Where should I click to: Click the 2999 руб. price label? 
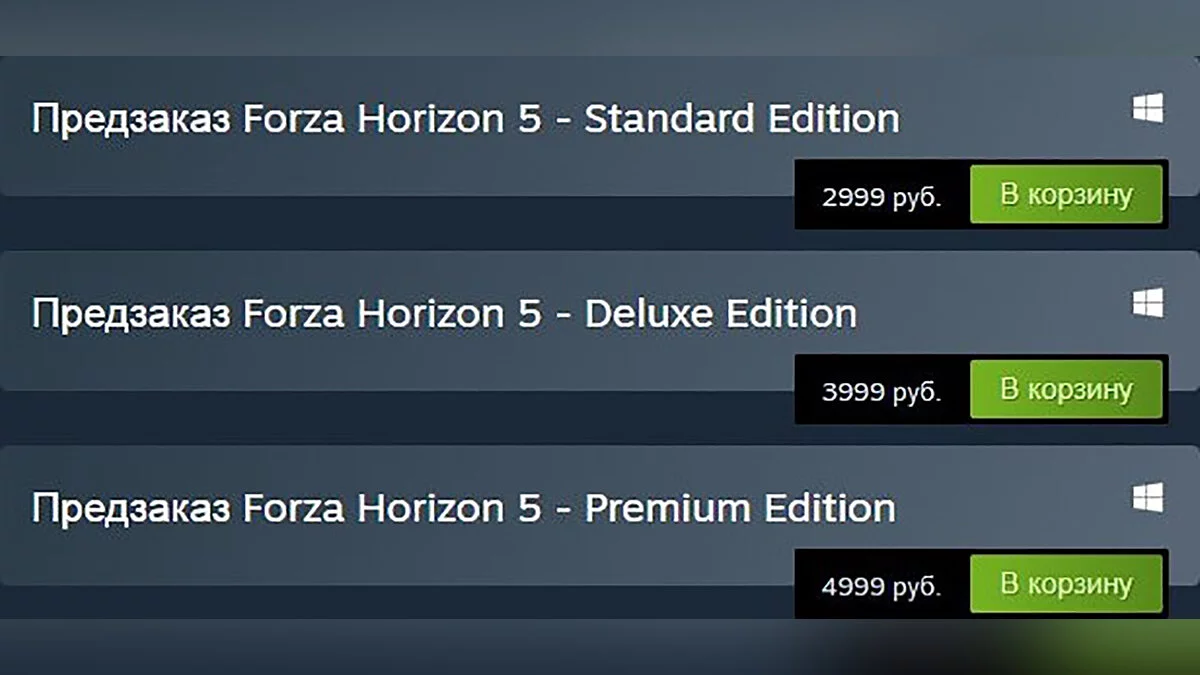(x=881, y=197)
